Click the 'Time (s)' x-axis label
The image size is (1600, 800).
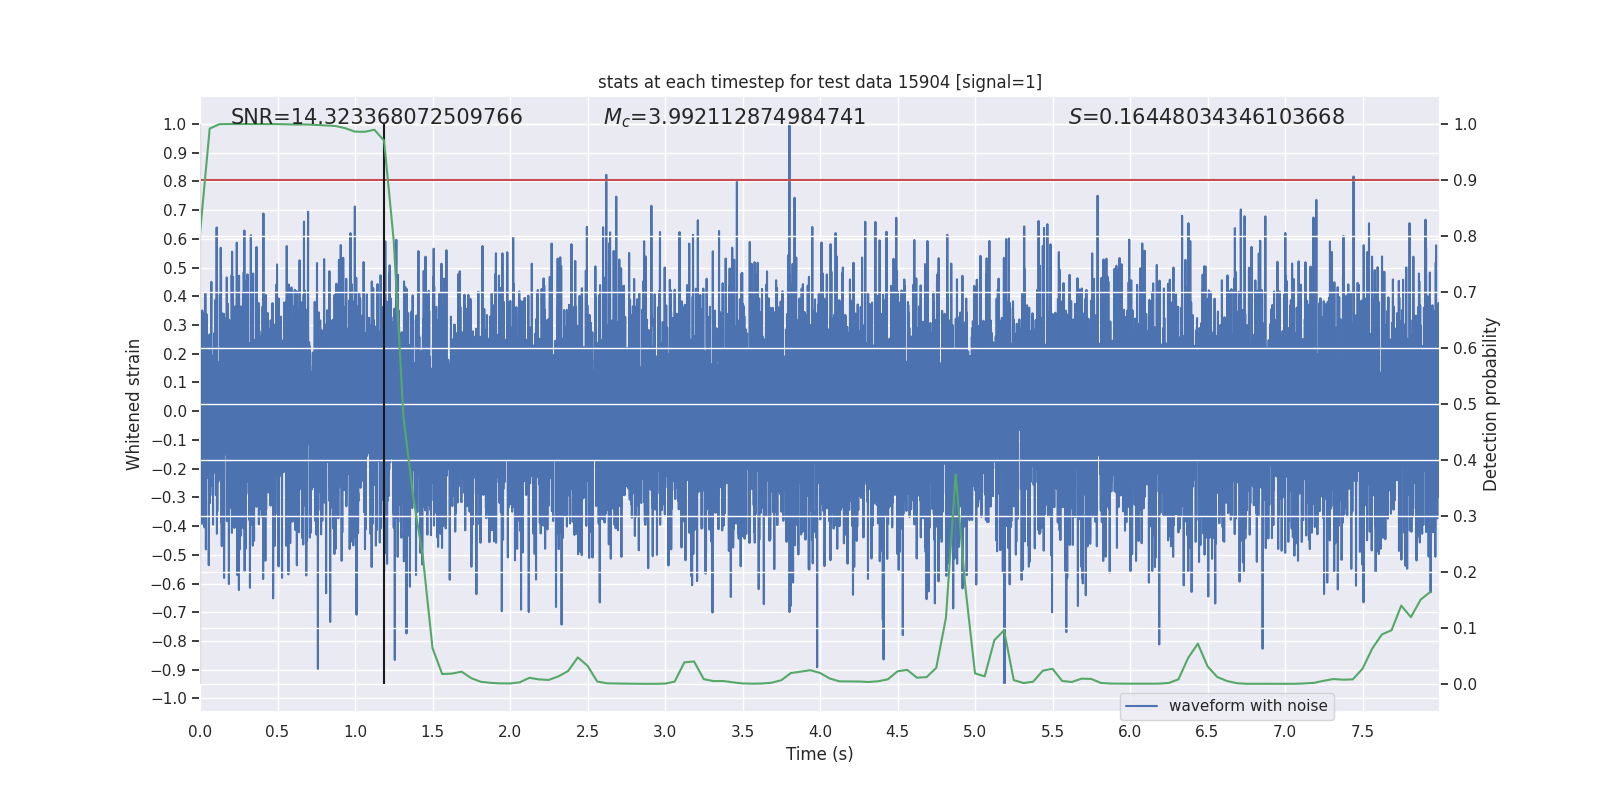(819, 754)
